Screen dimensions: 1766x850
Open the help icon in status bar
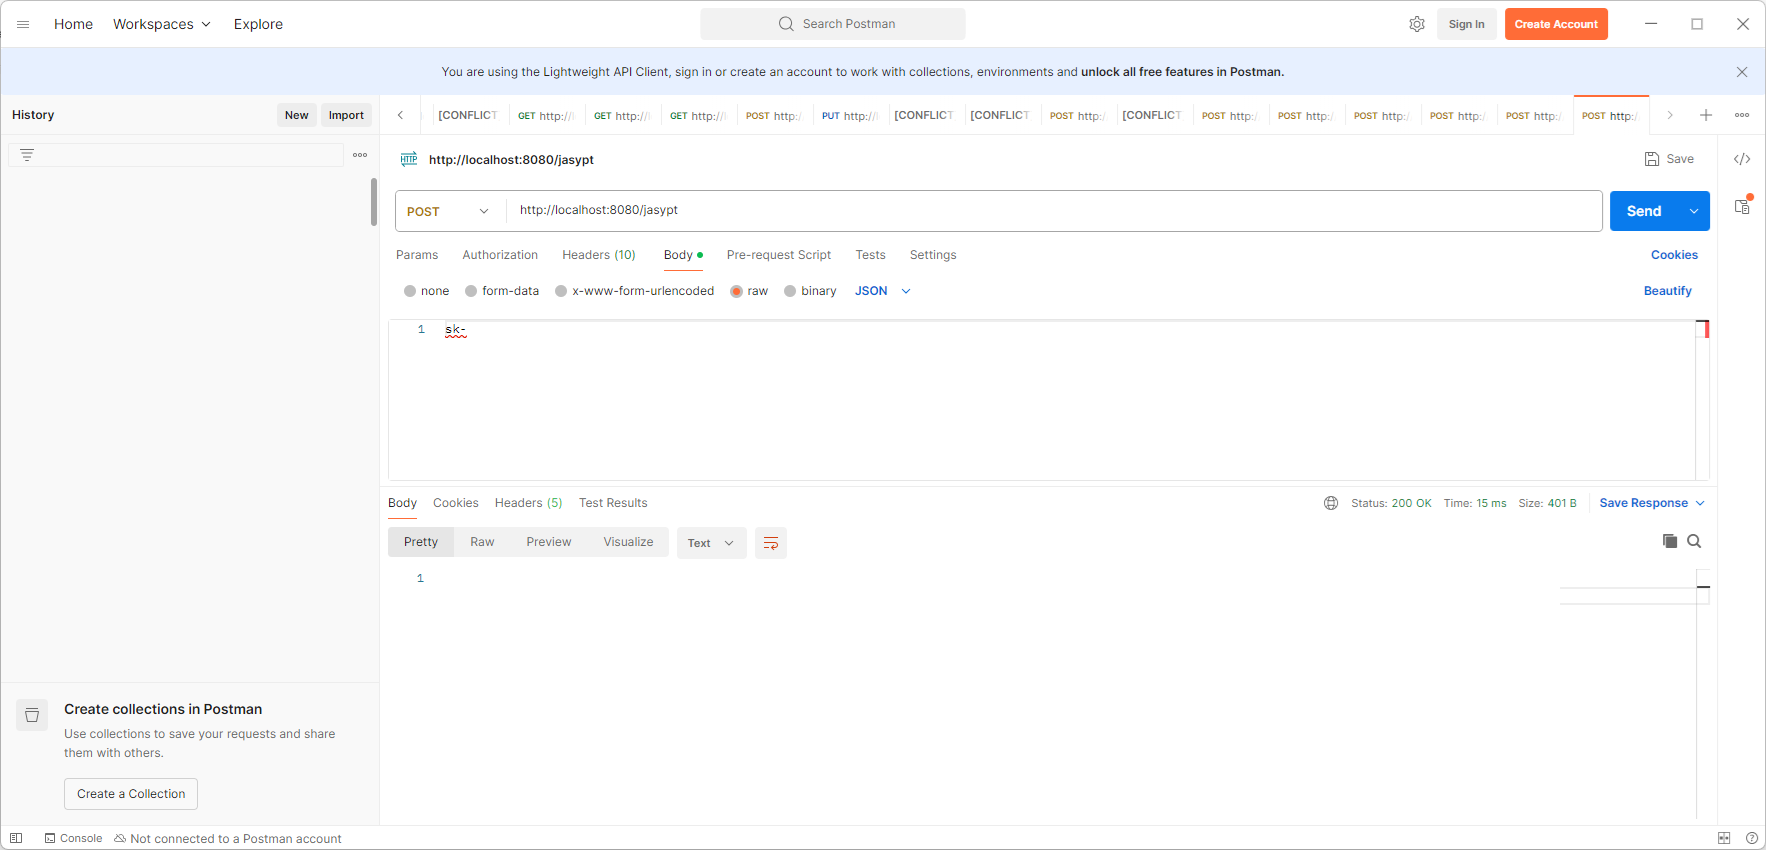click(1752, 838)
